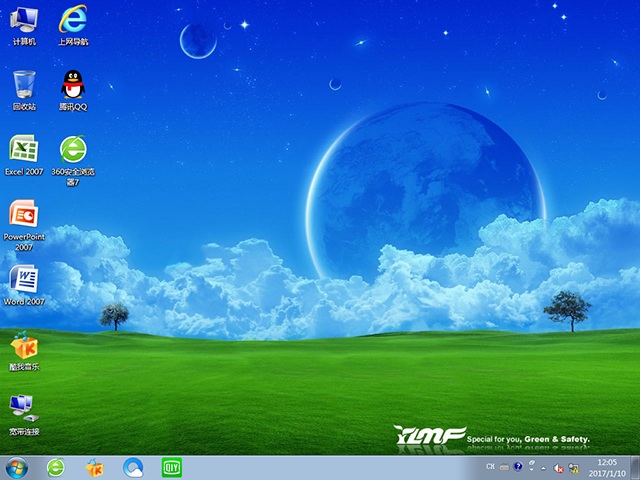Click the Windows Start button

tap(17, 467)
